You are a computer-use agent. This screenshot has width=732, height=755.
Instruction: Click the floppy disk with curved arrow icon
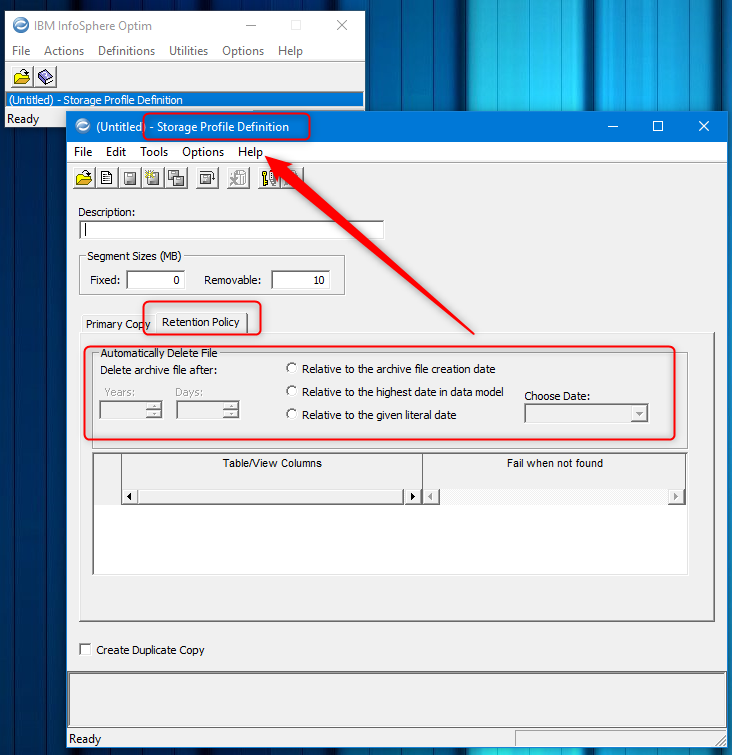(208, 178)
